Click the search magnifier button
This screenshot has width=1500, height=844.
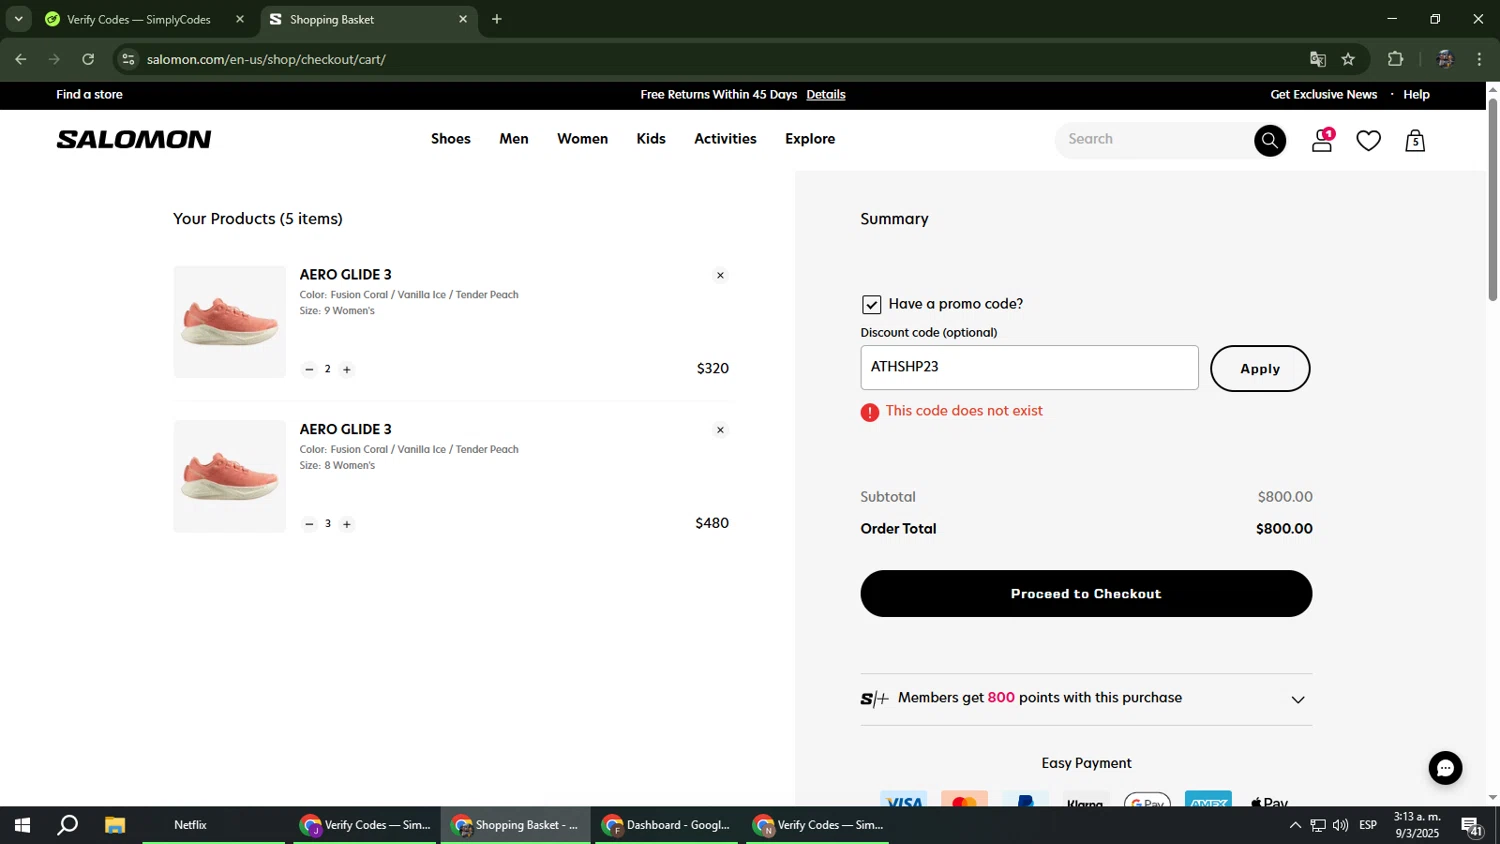1270,141
